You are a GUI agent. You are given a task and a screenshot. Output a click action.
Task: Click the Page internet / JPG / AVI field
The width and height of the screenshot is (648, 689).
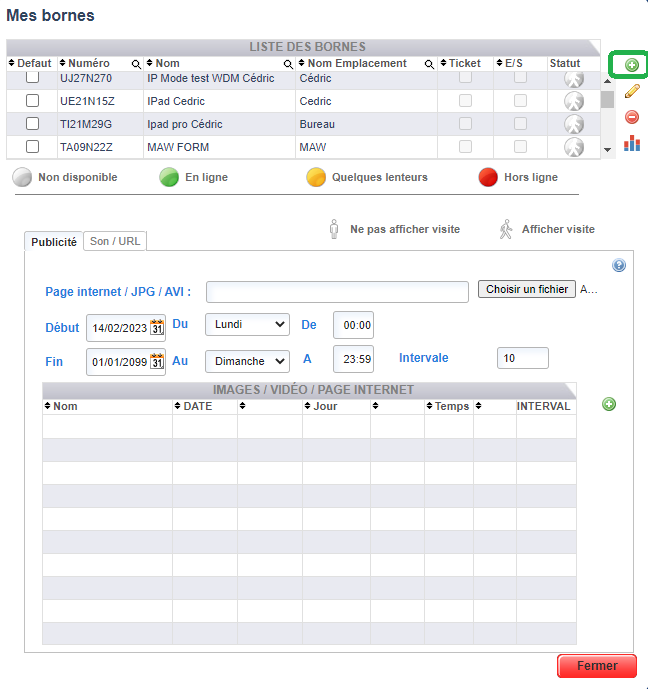pos(337,292)
